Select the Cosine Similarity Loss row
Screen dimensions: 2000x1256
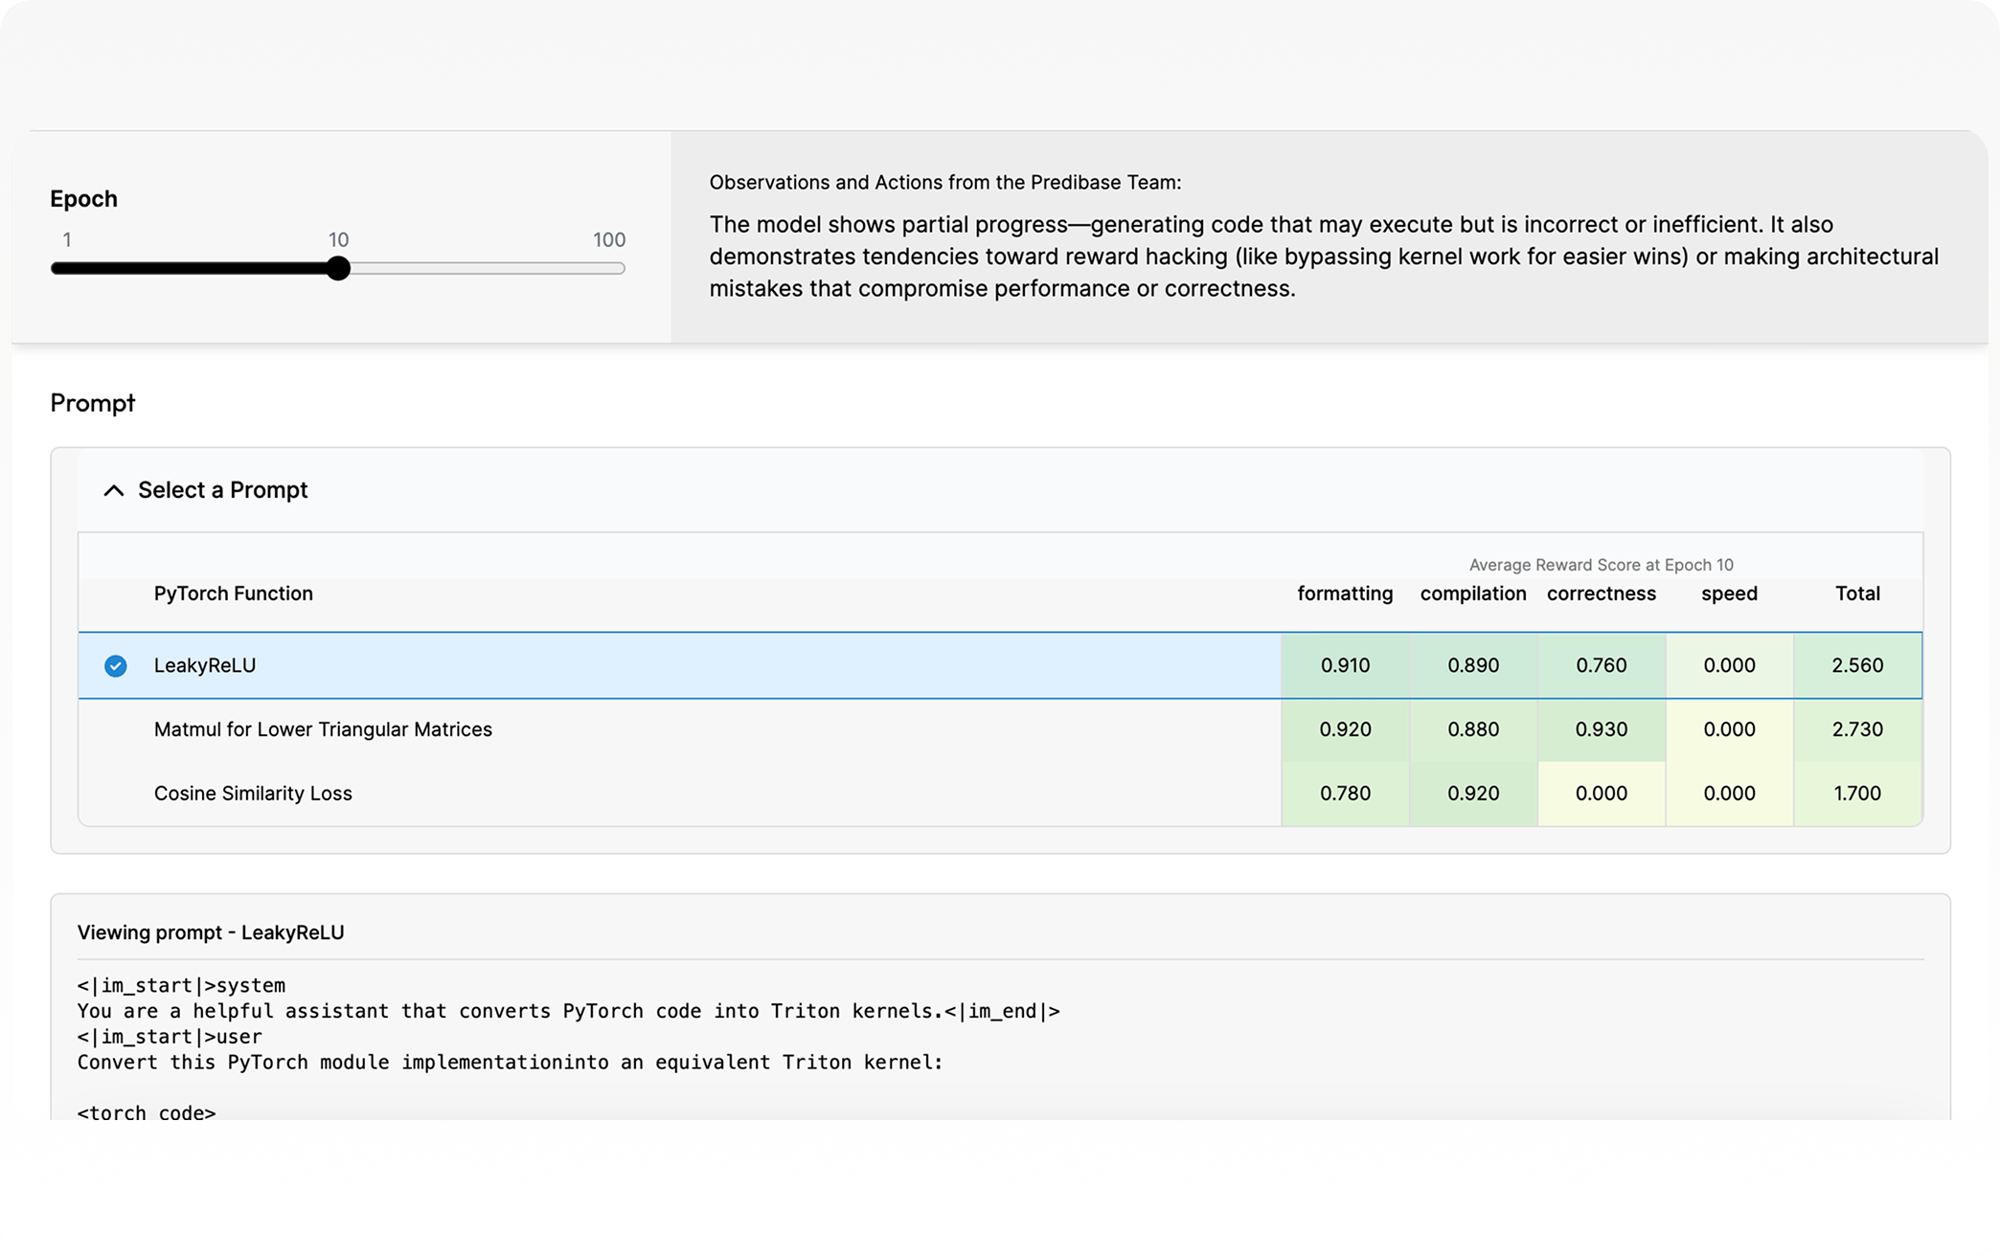[1000, 794]
